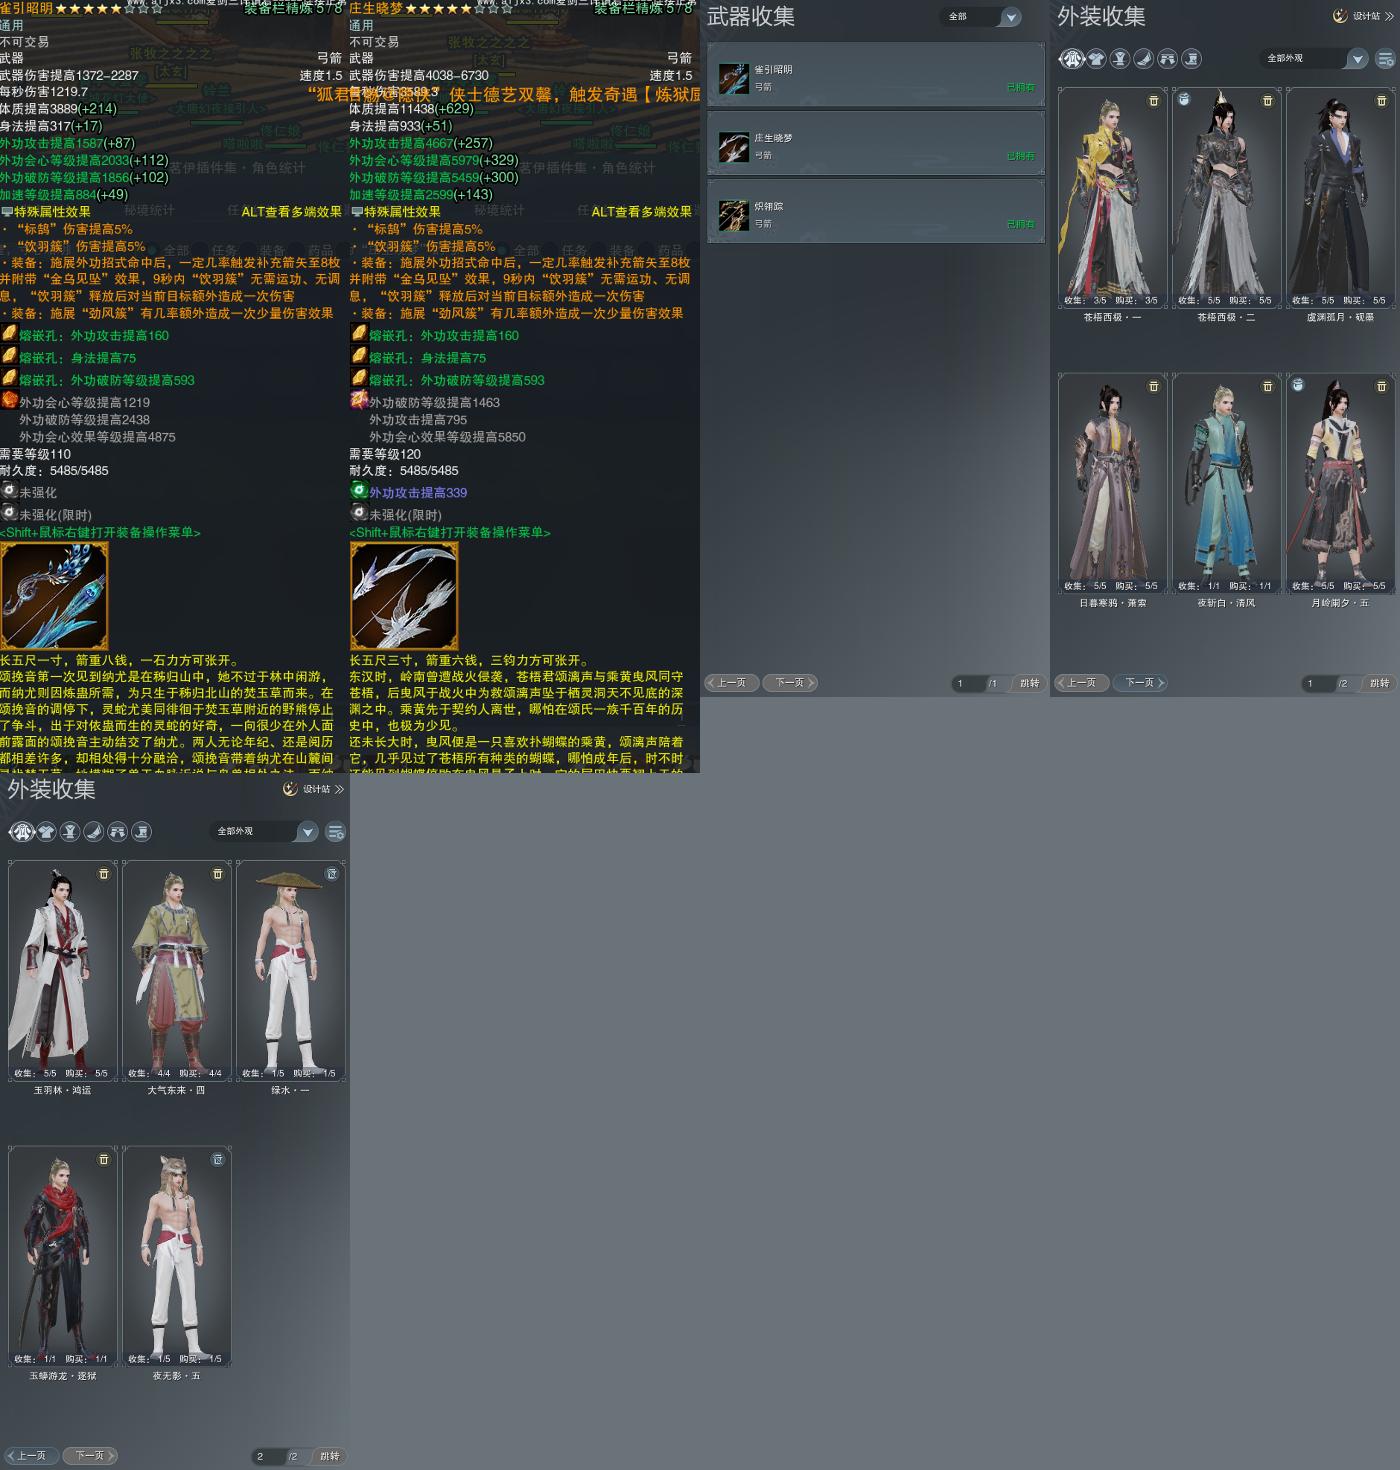This screenshot has height=1470, width=1400.
Task: Focus page number field in page 1 outfit panel
Action: [x=1318, y=684]
